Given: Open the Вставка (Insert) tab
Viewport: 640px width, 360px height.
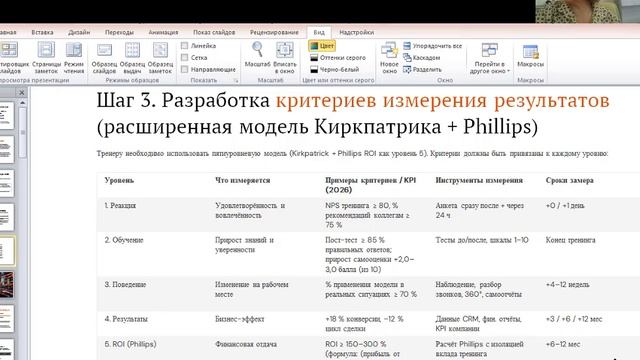Looking at the screenshot, I should pyautogui.click(x=42, y=32).
